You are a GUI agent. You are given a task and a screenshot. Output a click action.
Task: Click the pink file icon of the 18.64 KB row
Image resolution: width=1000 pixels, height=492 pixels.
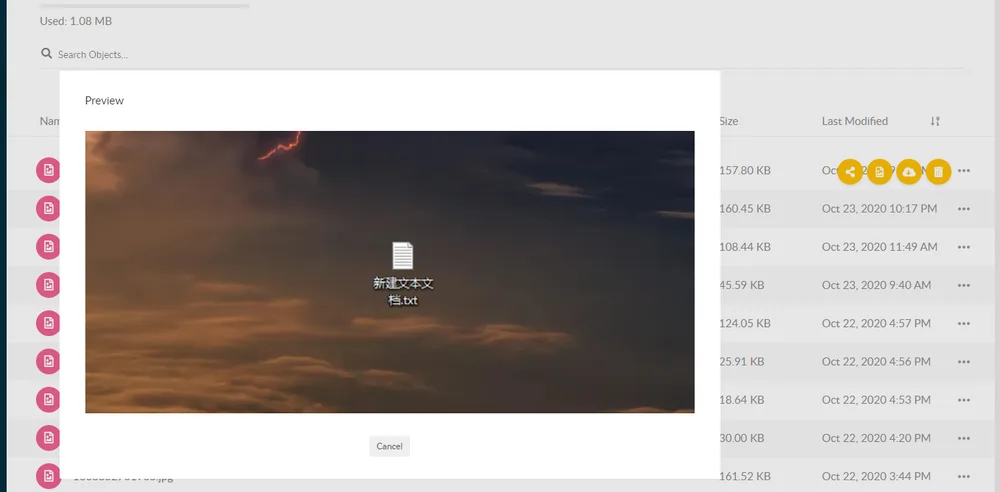coord(48,399)
